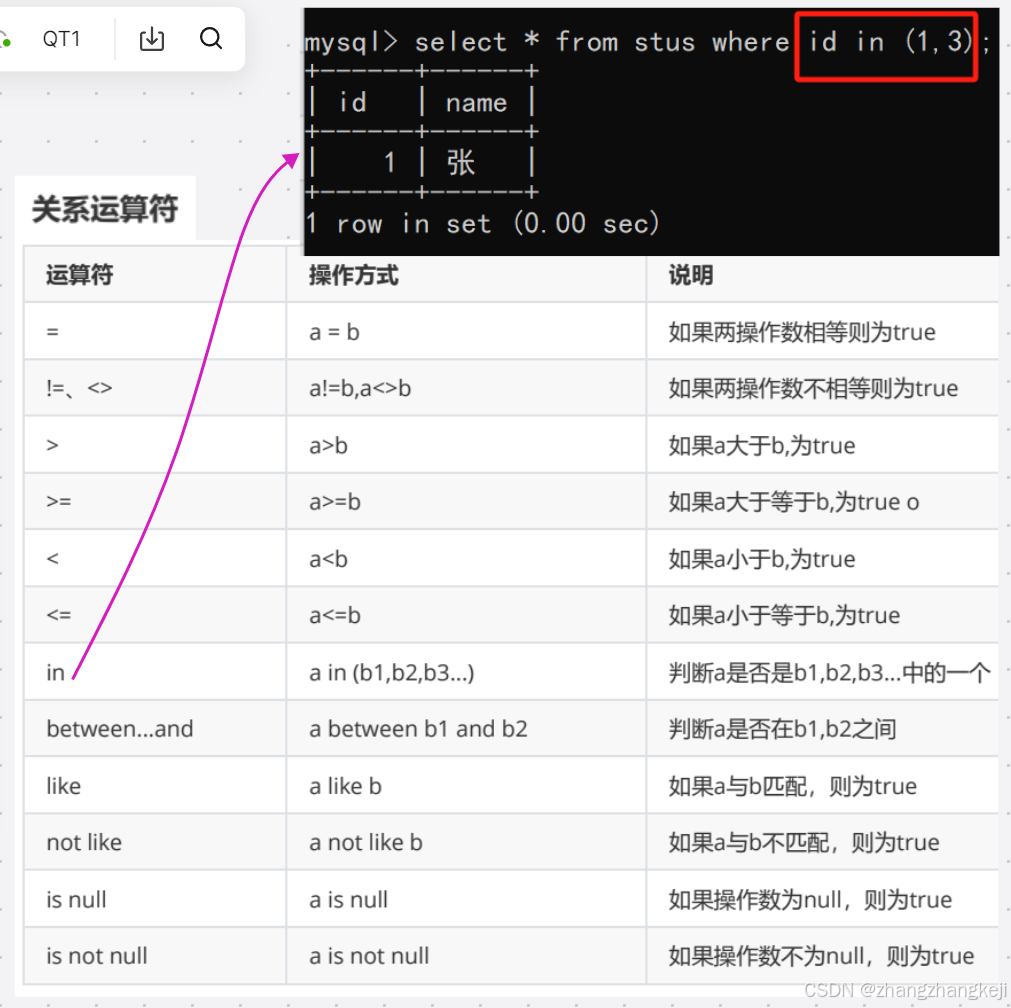Viewport: 1011px width, 1008px height.
Task: Select the 'not like' operator cell
Action: tap(155, 842)
